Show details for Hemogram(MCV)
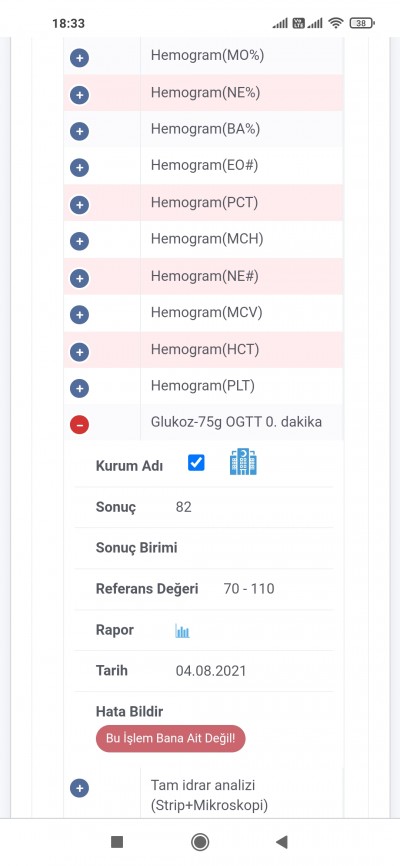 (80, 315)
